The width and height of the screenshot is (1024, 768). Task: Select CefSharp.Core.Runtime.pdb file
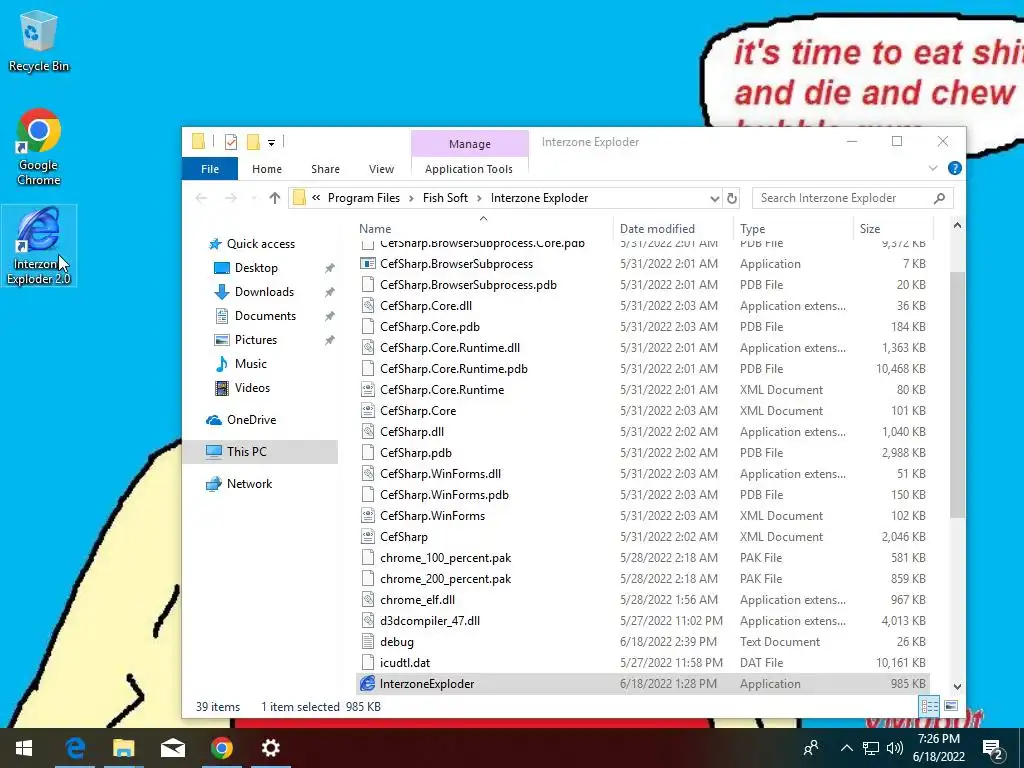tap(643, 369)
